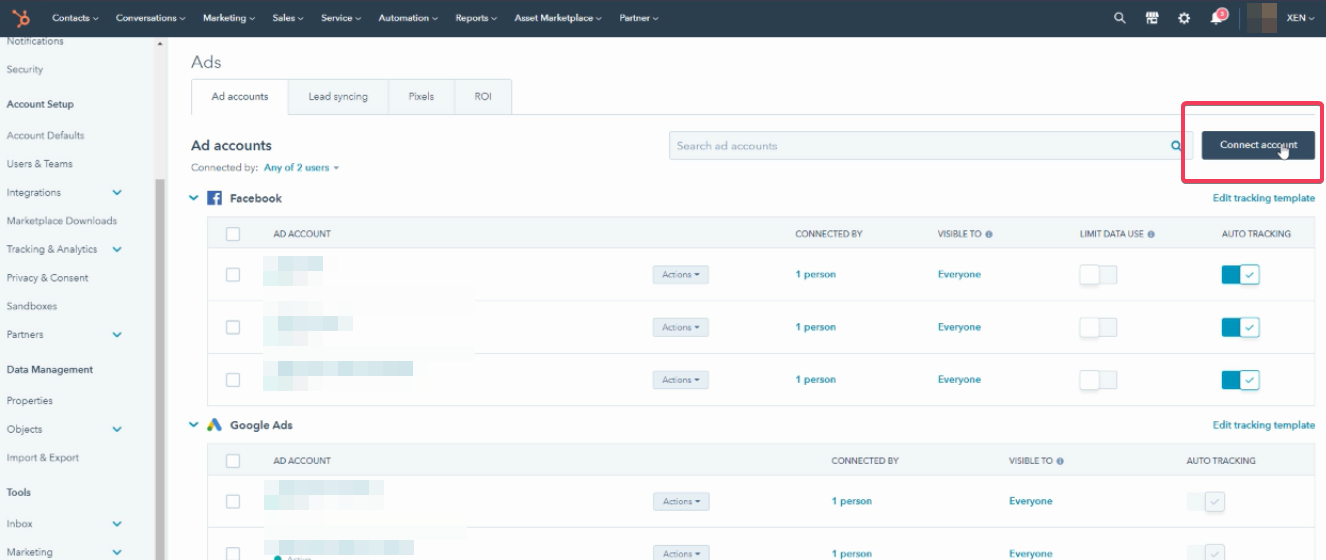Open Actions dropdown for second Facebook account
Screen dimensions: 1326x560
coord(681,327)
